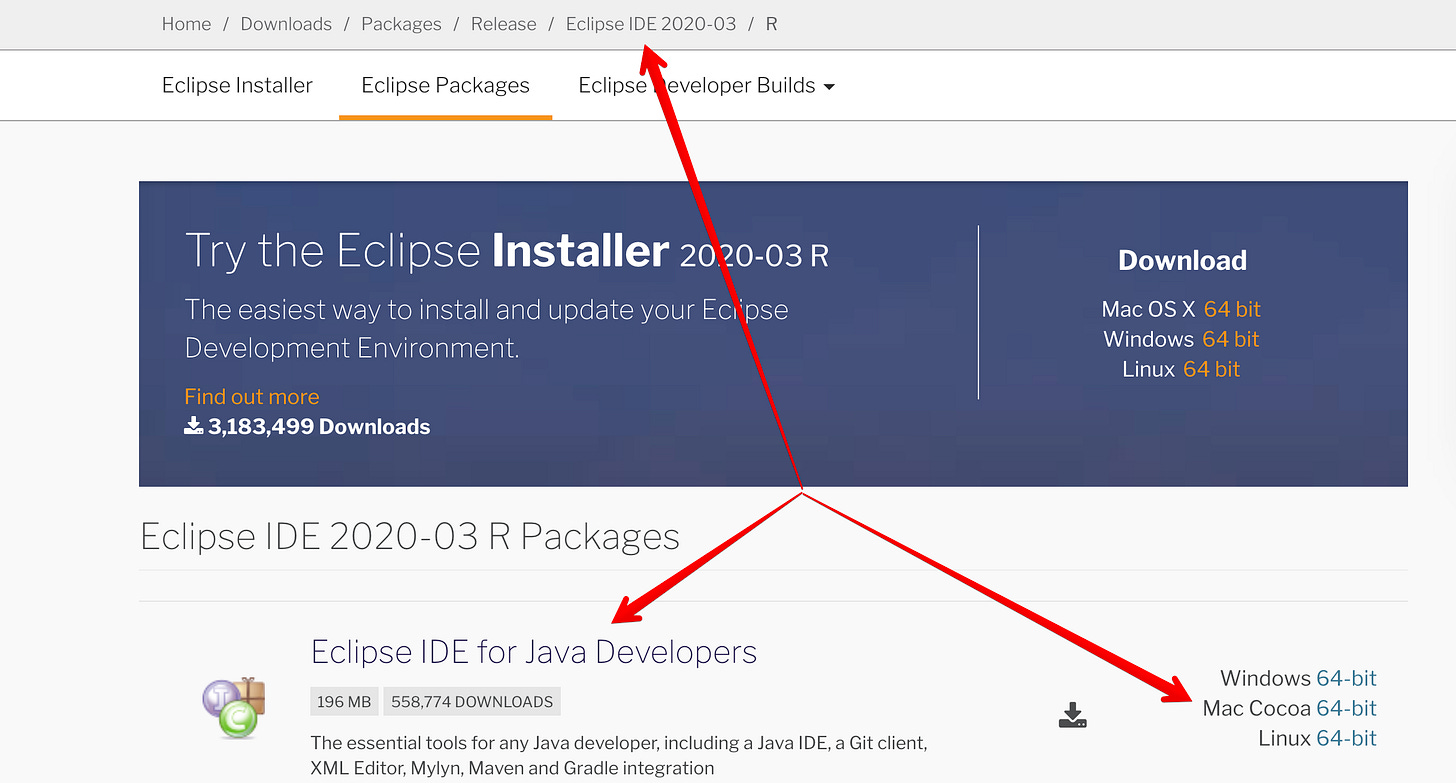Click the Find out more link
Screen dimensions: 1456x783
click(252, 396)
